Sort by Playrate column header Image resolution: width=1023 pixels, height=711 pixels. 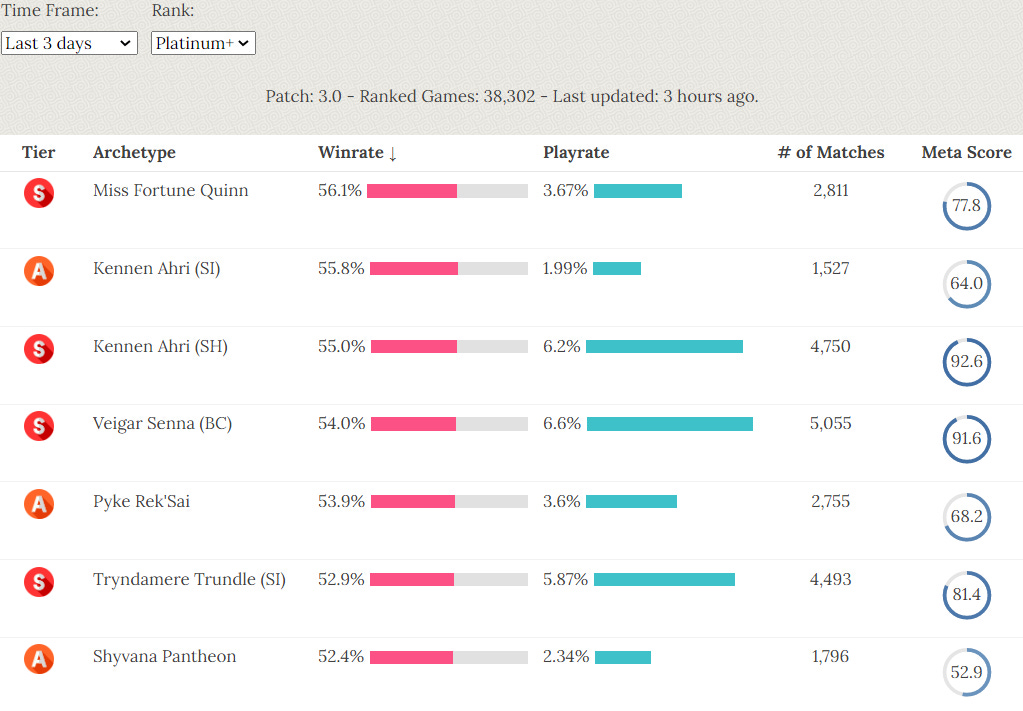(576, 153)
